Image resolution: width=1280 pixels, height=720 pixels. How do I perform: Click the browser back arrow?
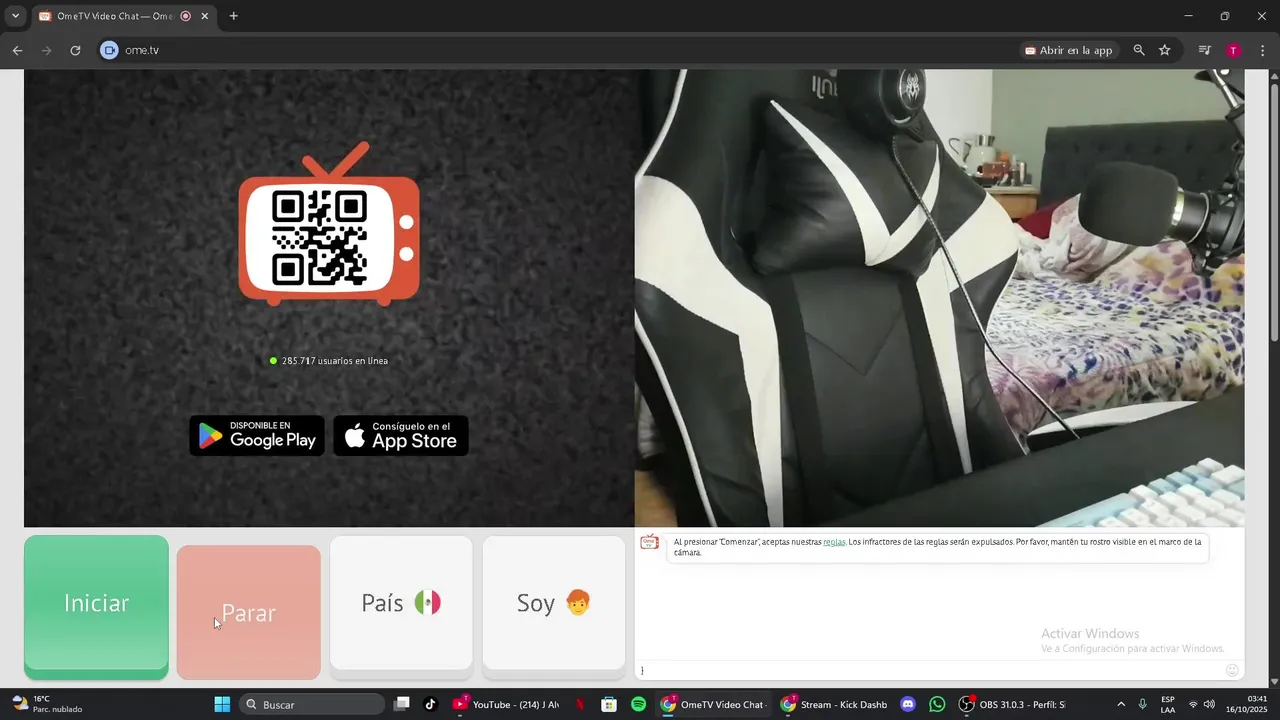coord(17,50)
